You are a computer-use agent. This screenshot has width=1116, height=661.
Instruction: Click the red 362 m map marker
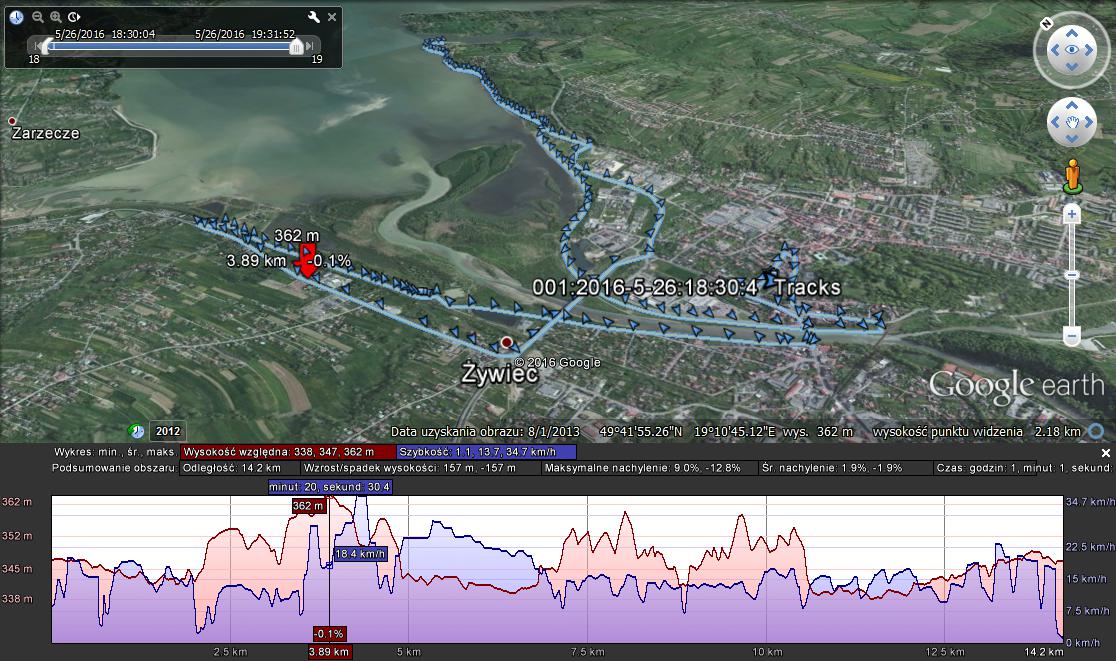point(307,260)
